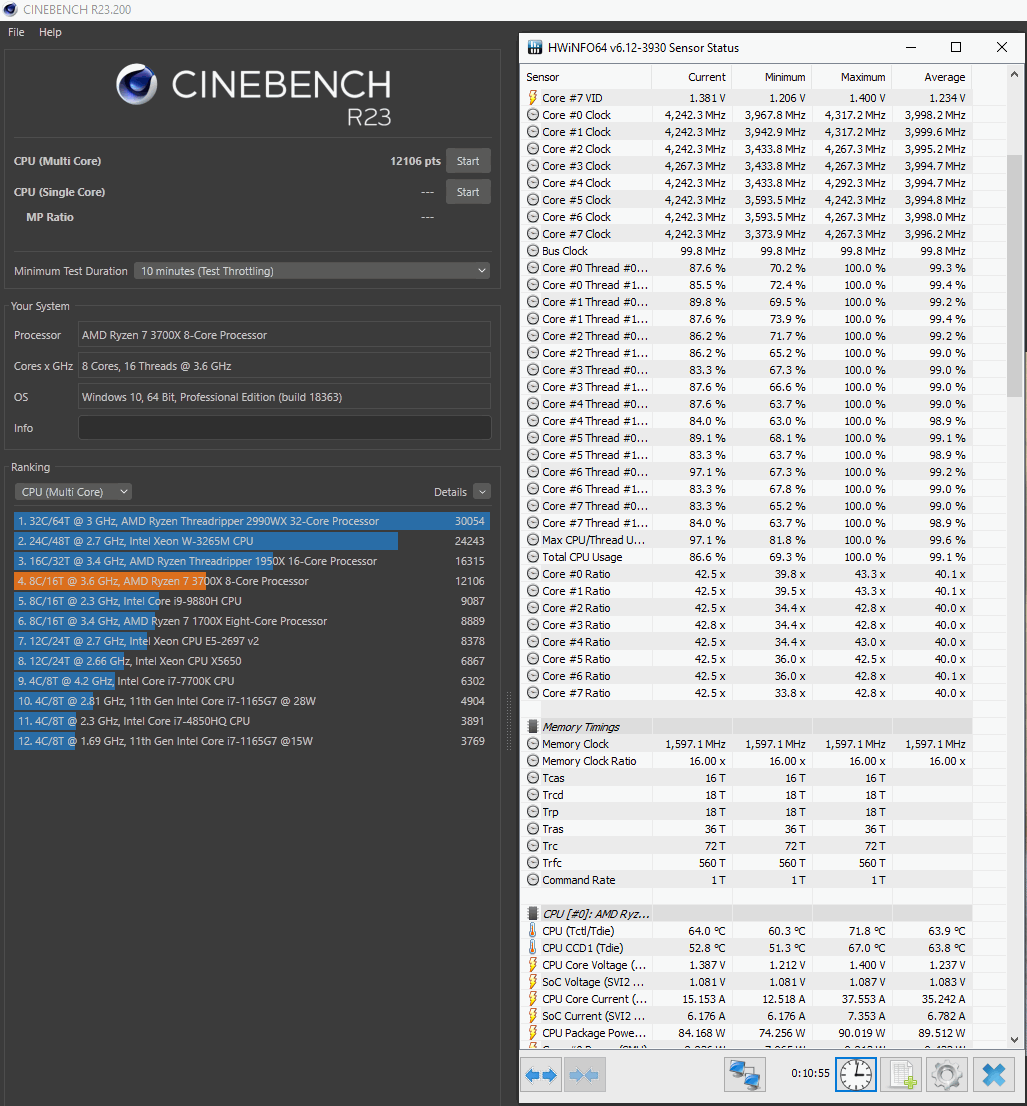The image size is (1027, 1106).
Task: Select the Threadripper 2990WX ranking entry
Action: click(x=252, y=521)
